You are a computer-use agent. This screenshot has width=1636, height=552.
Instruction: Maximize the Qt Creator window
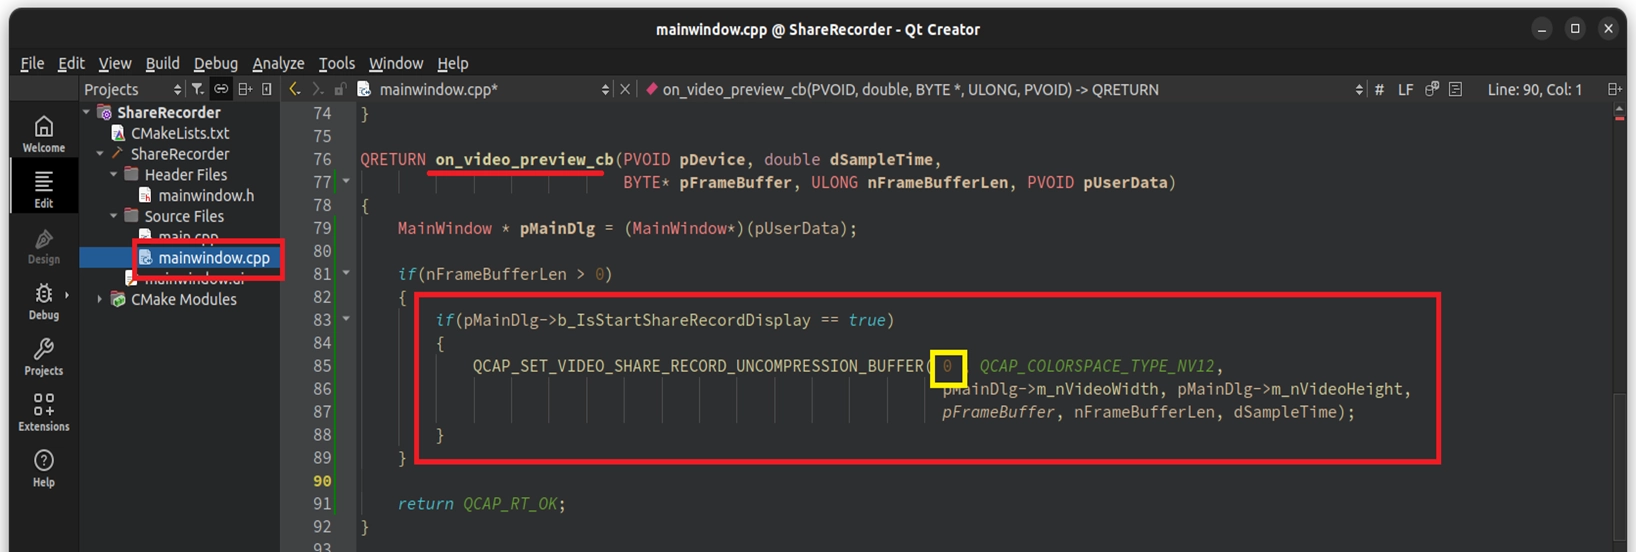[1575, 29]
